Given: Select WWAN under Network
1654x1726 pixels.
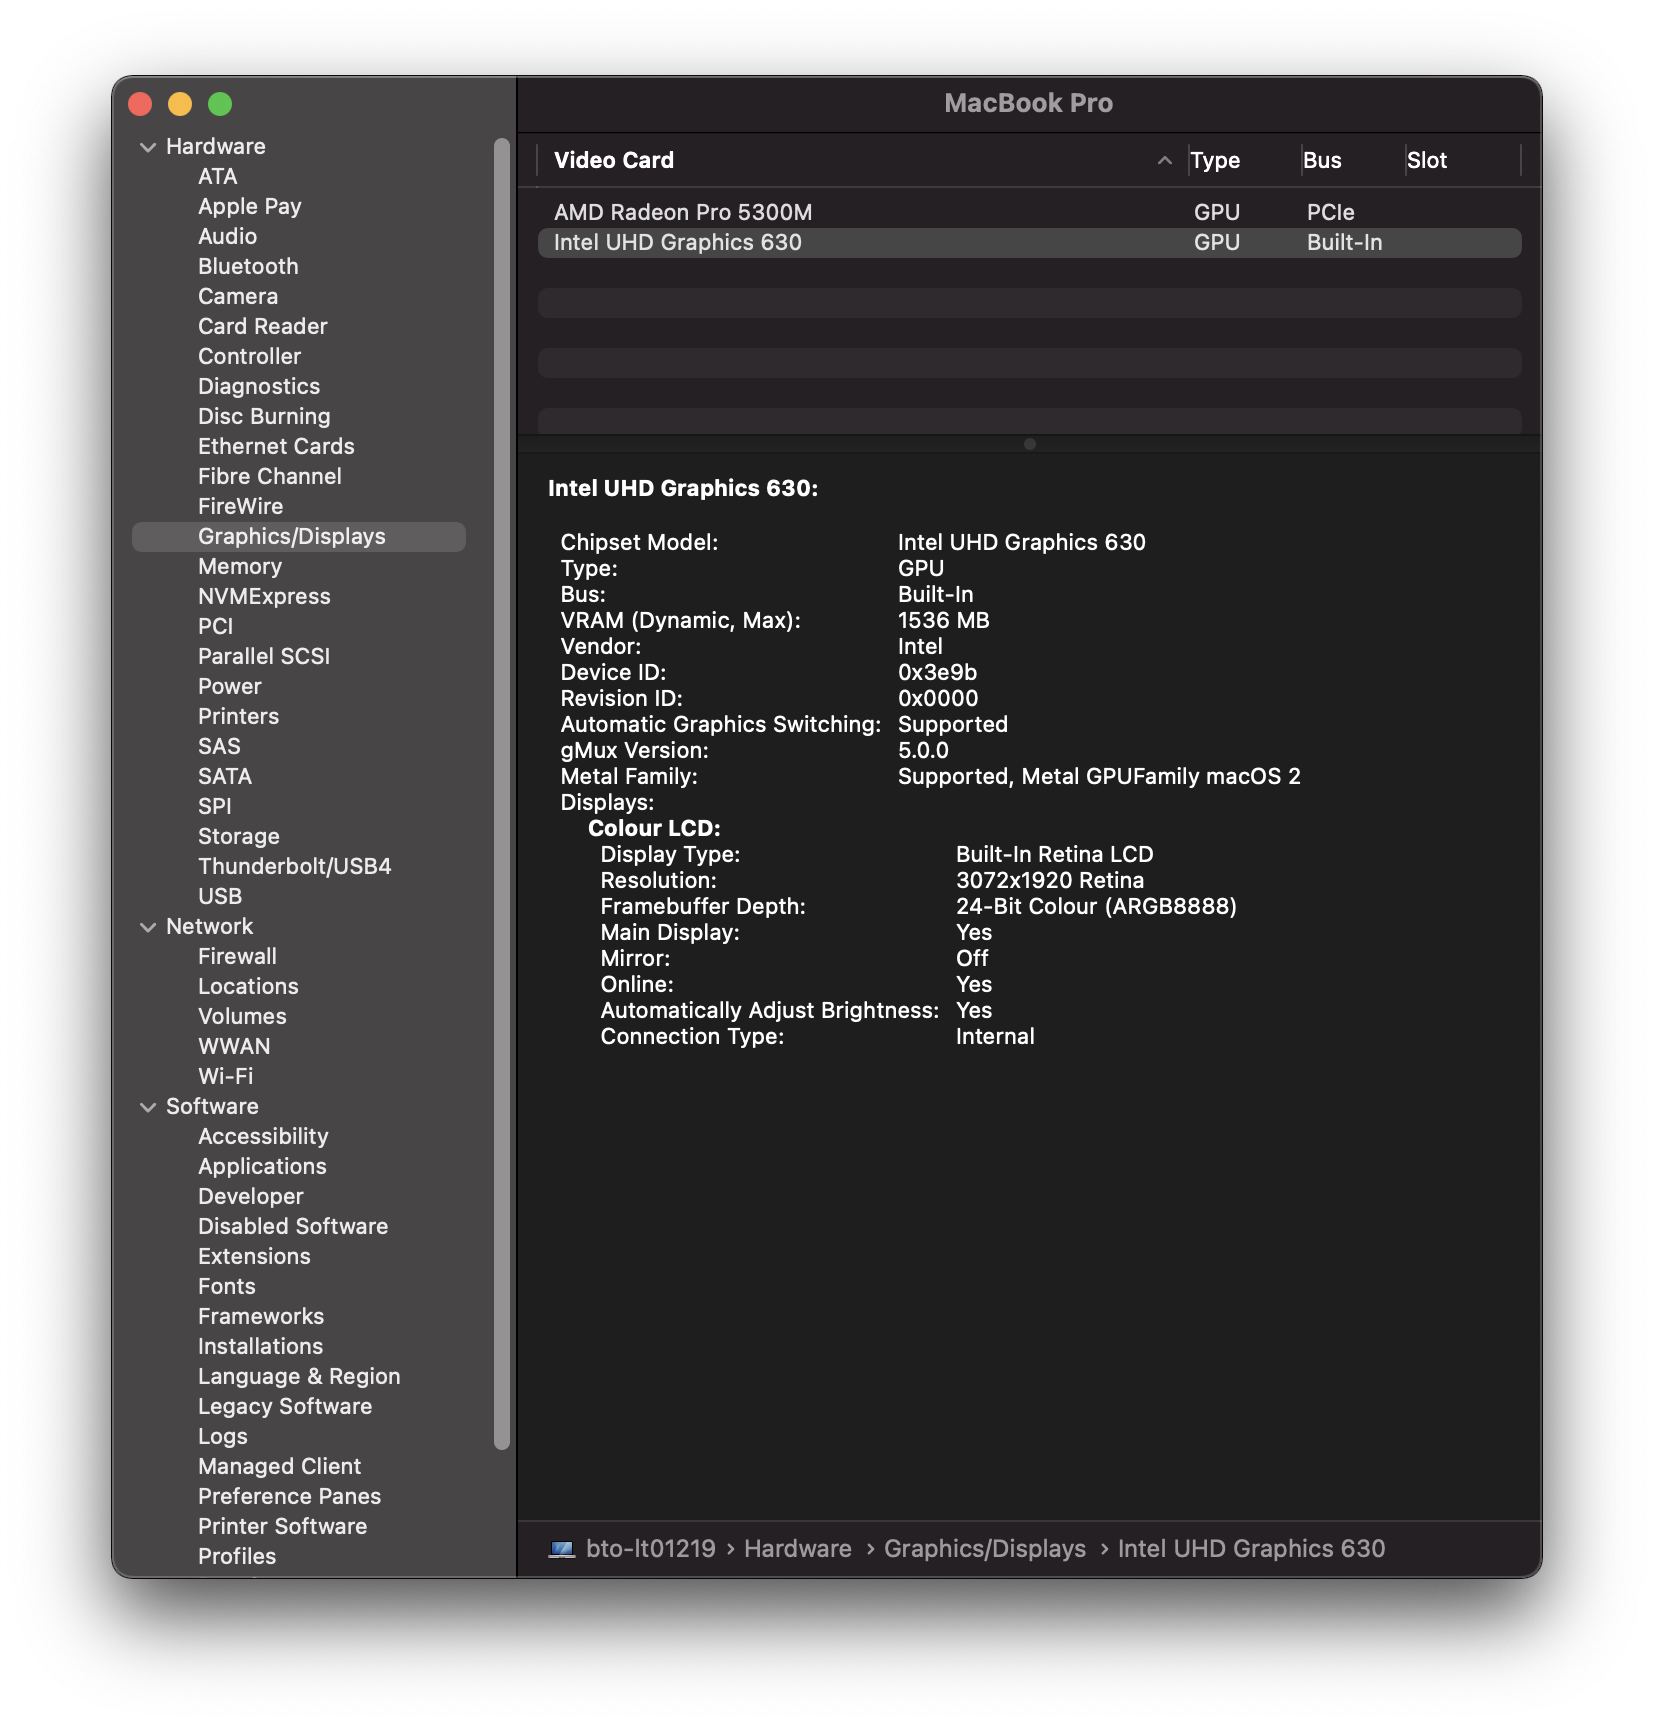Looking at the screenshot, I should click(x=234, y=1047).
